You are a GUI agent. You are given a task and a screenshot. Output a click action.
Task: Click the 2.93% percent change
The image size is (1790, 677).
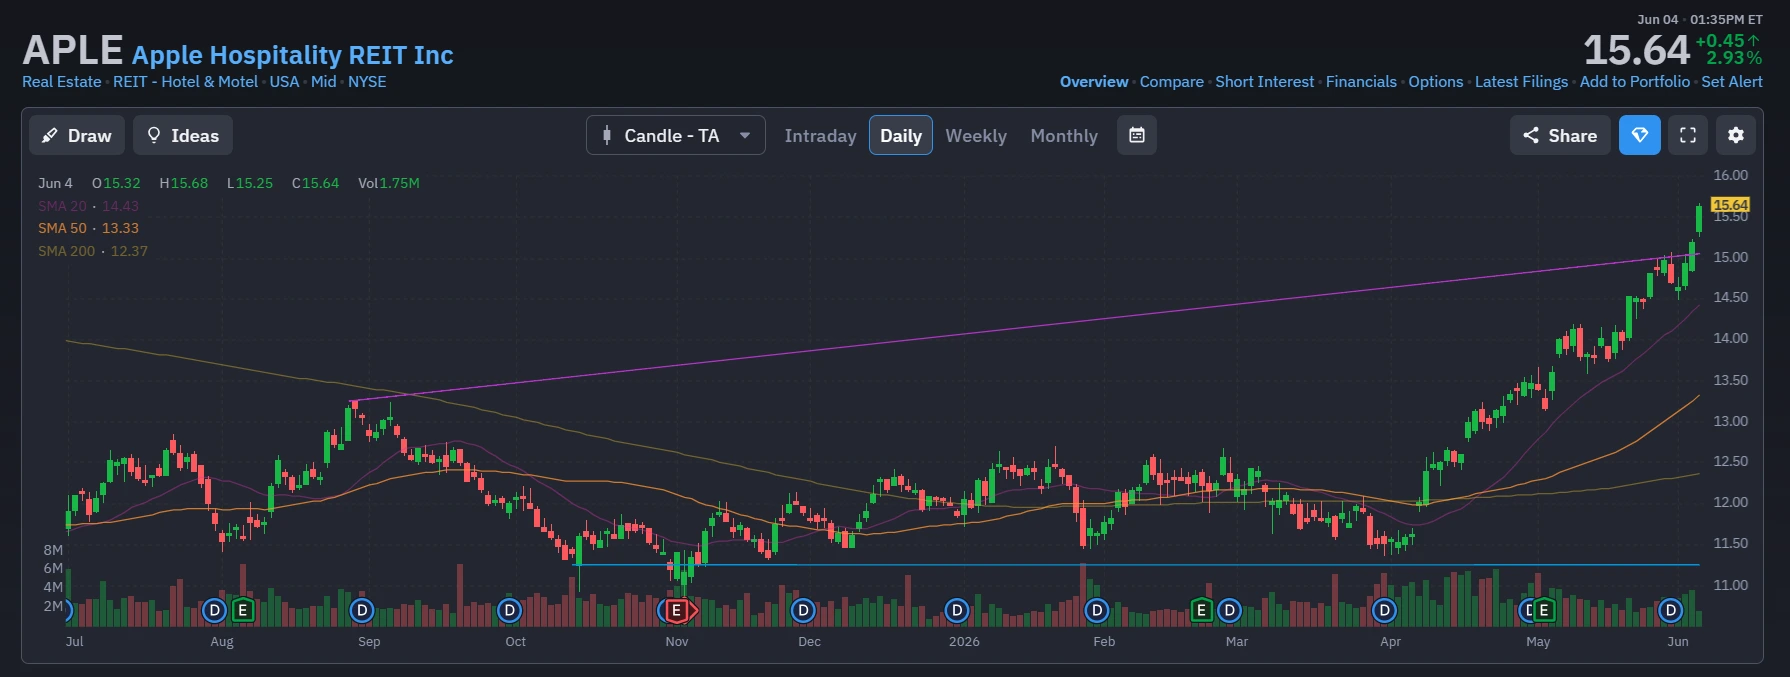pyautogui.click(x=1734, y=58)
